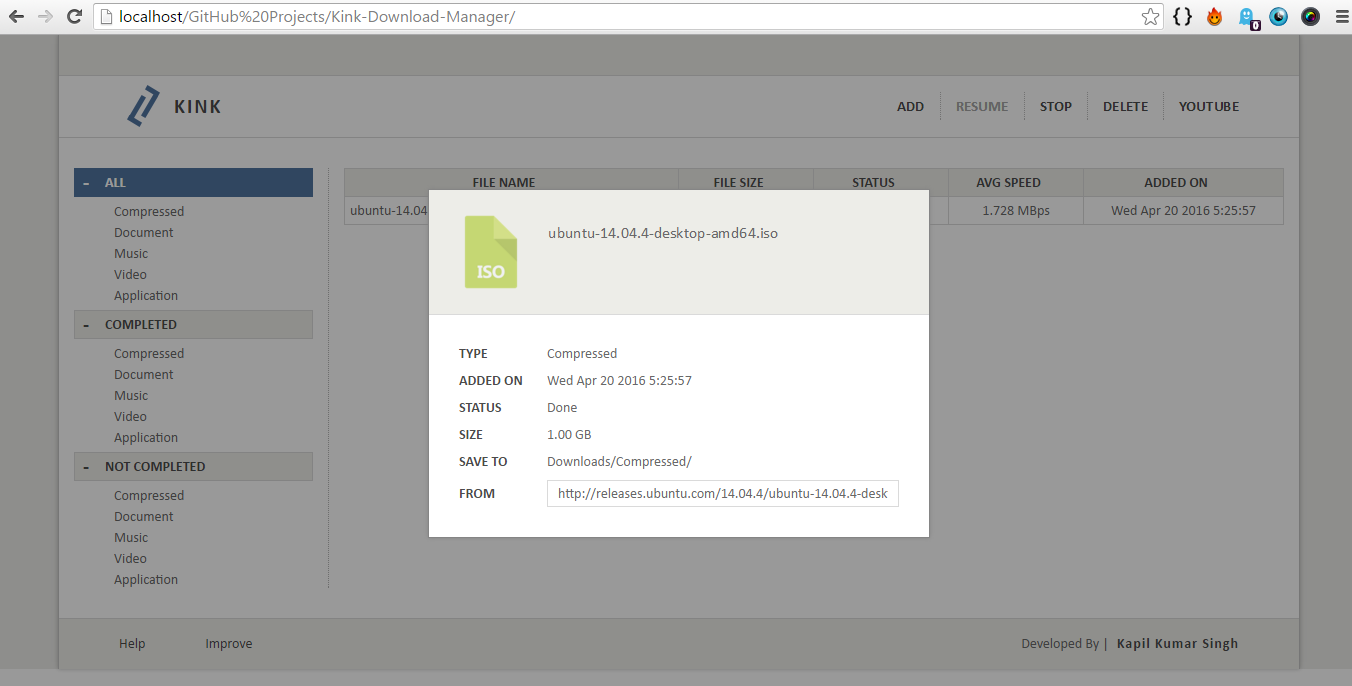
Task: Click the Downloads/Compressed/ save path
Action: (619, 461)
